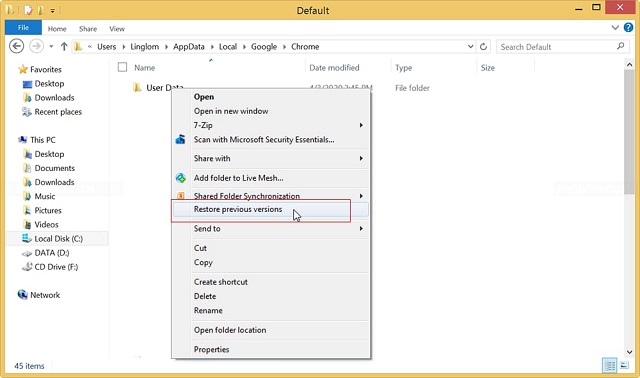Image resolution: width=640 pixels, height=378 pixels.
Task: Go up one folder level arrow
Action: (64, 47)
